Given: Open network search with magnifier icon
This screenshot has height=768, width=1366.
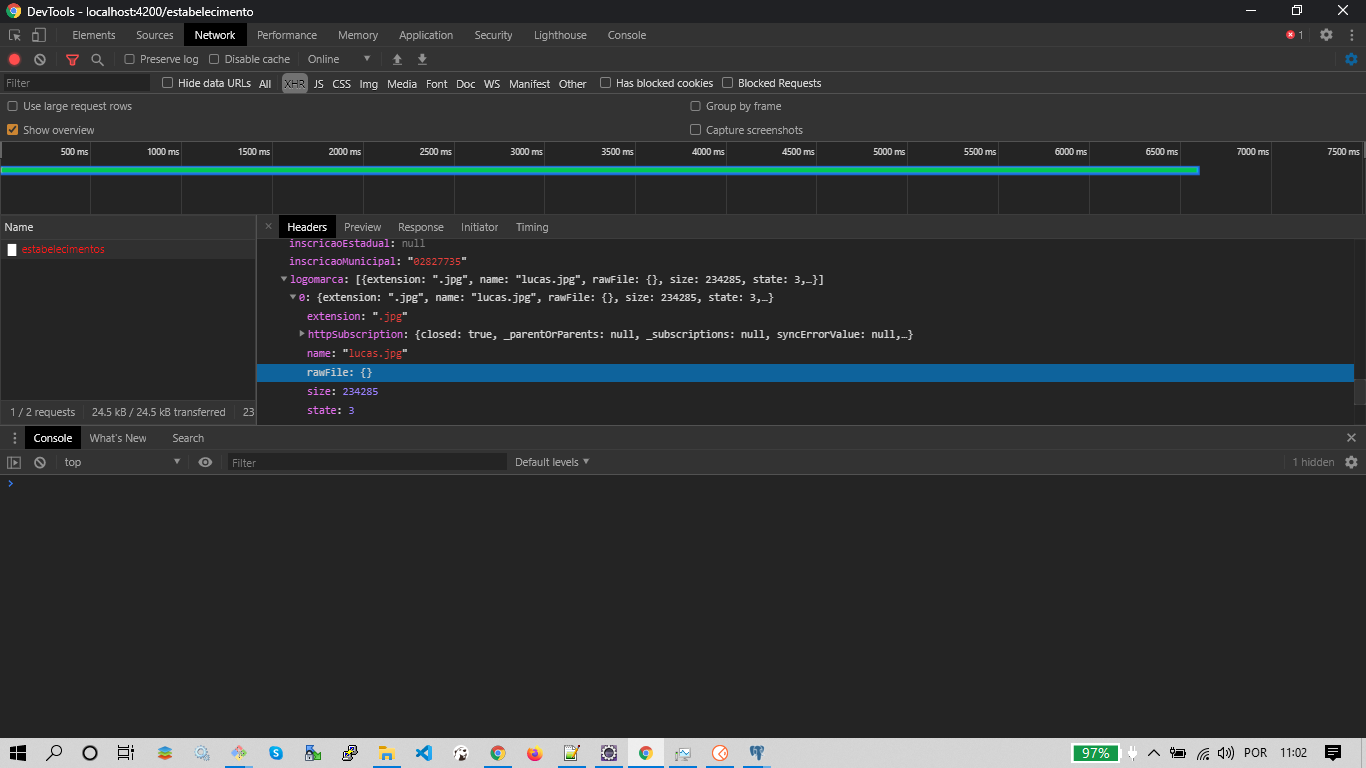Looking at the screenshot, I should click(x=97, y=60).
